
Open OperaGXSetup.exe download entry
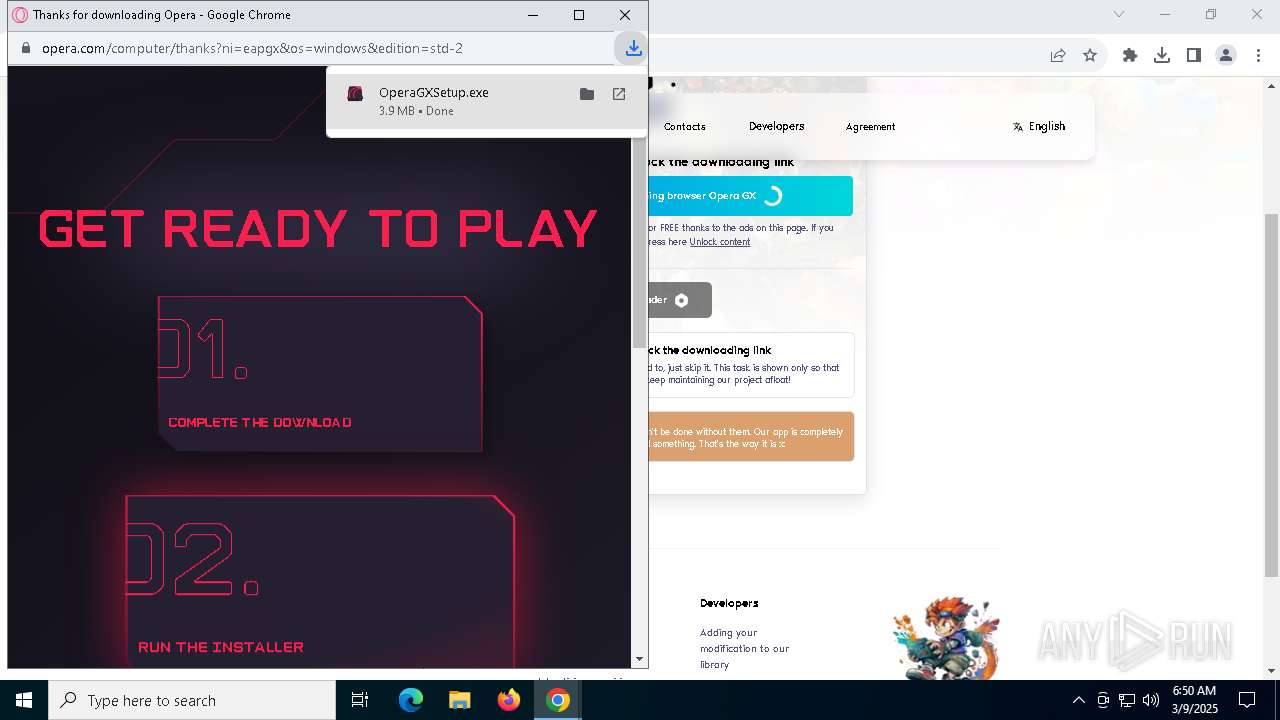486,101
